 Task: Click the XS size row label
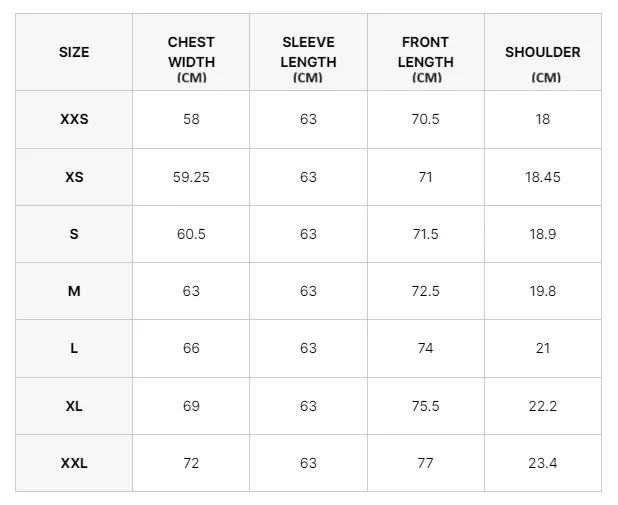pyautogui.click(x=74, y=177)
